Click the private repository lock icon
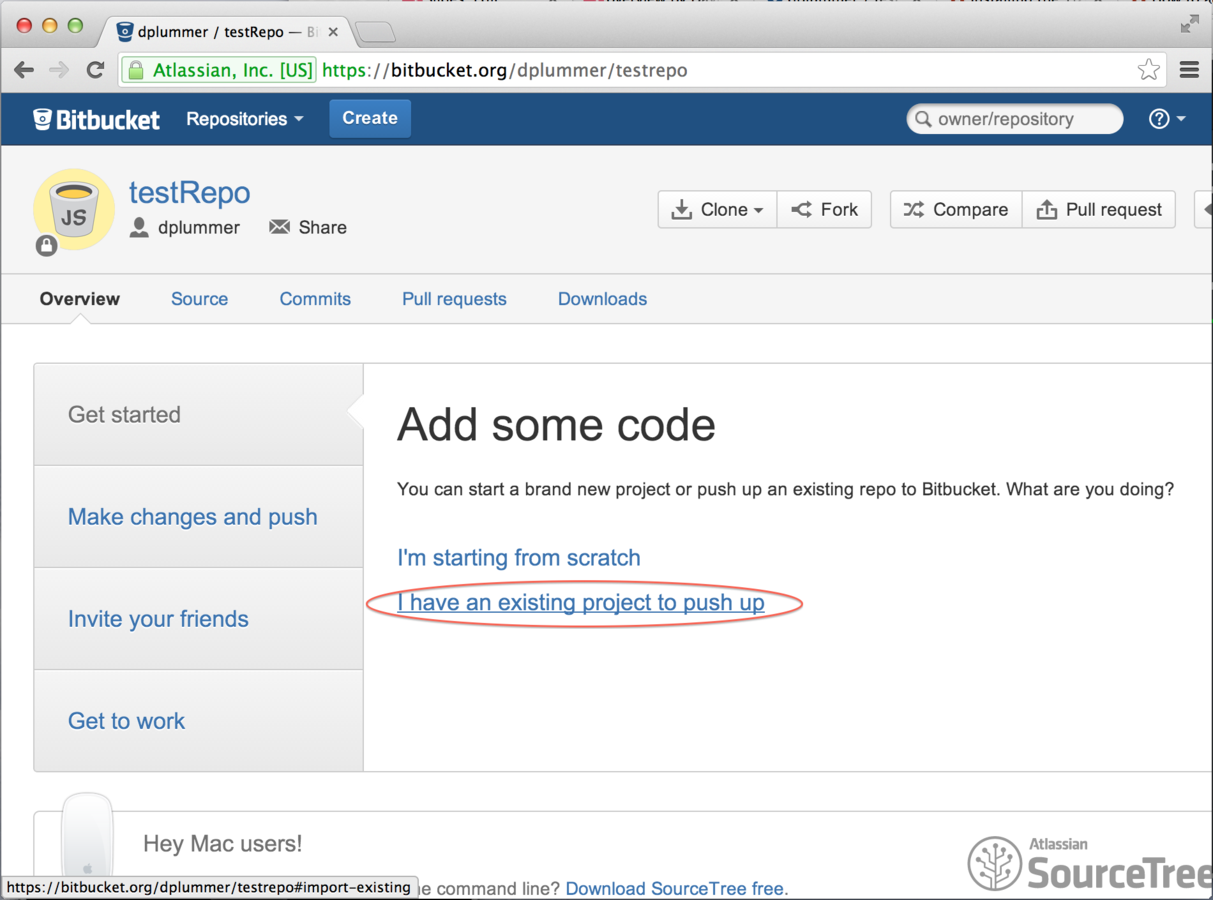The height and width of the screenshot is (900, 1213). point(46,245)
